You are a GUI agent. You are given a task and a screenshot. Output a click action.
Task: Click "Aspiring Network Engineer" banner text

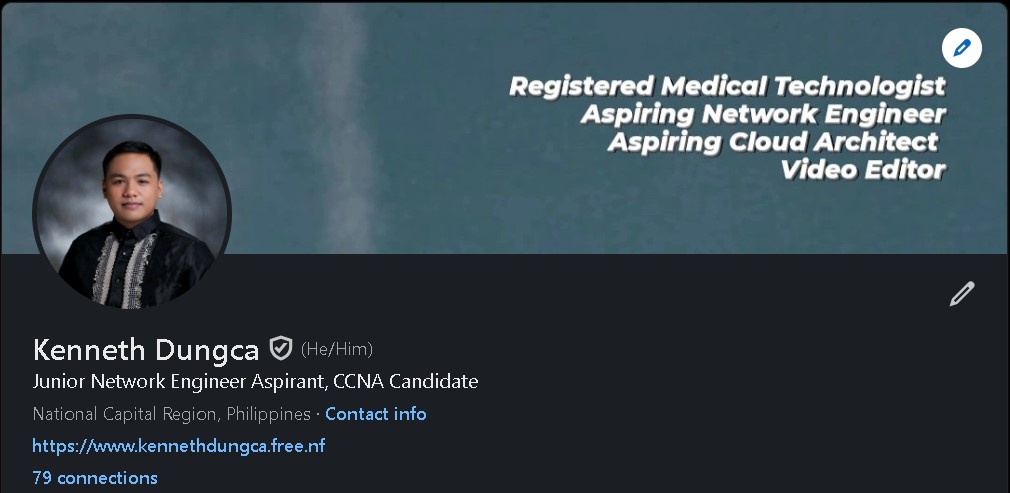click(763, 114)
